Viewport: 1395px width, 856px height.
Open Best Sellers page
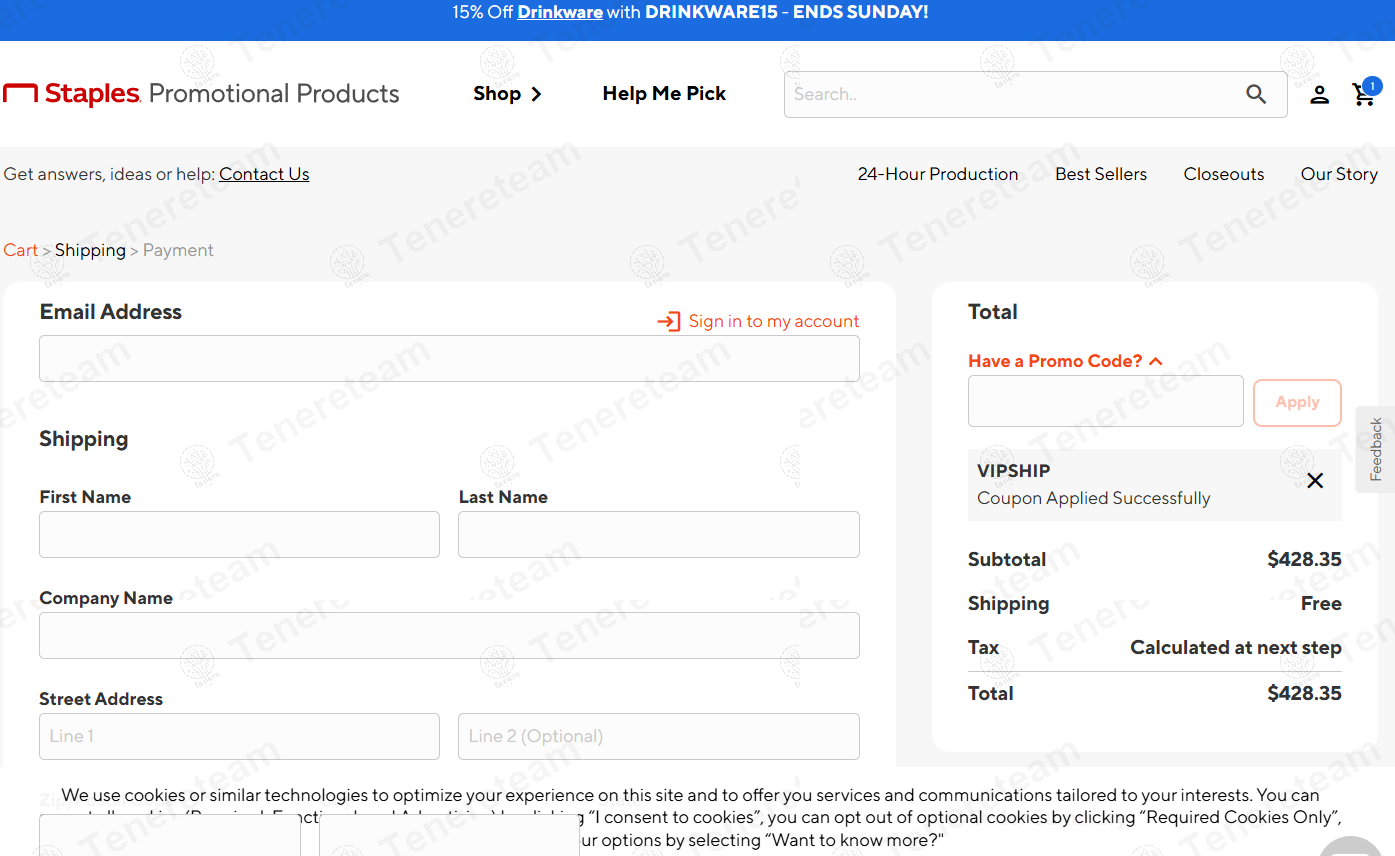tap(1100, 174)
